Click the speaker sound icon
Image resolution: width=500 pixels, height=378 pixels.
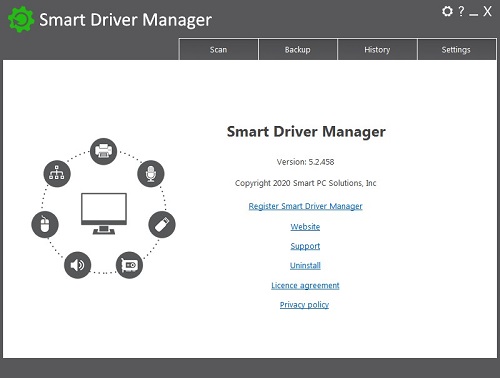(77, 265)
